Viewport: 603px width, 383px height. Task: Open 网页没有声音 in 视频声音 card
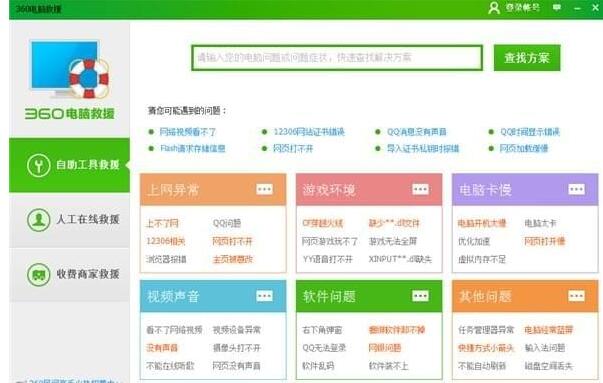pos(237,366)
